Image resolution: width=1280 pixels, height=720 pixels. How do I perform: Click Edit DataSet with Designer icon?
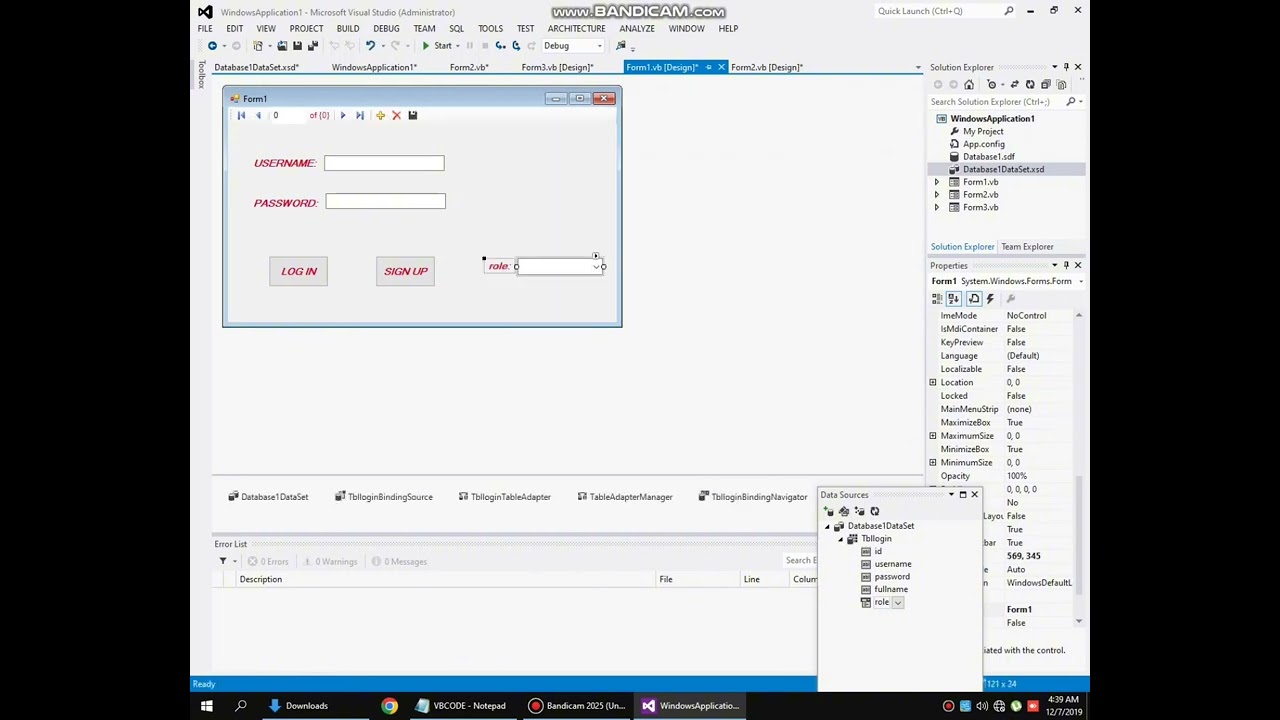coord(844,511)
